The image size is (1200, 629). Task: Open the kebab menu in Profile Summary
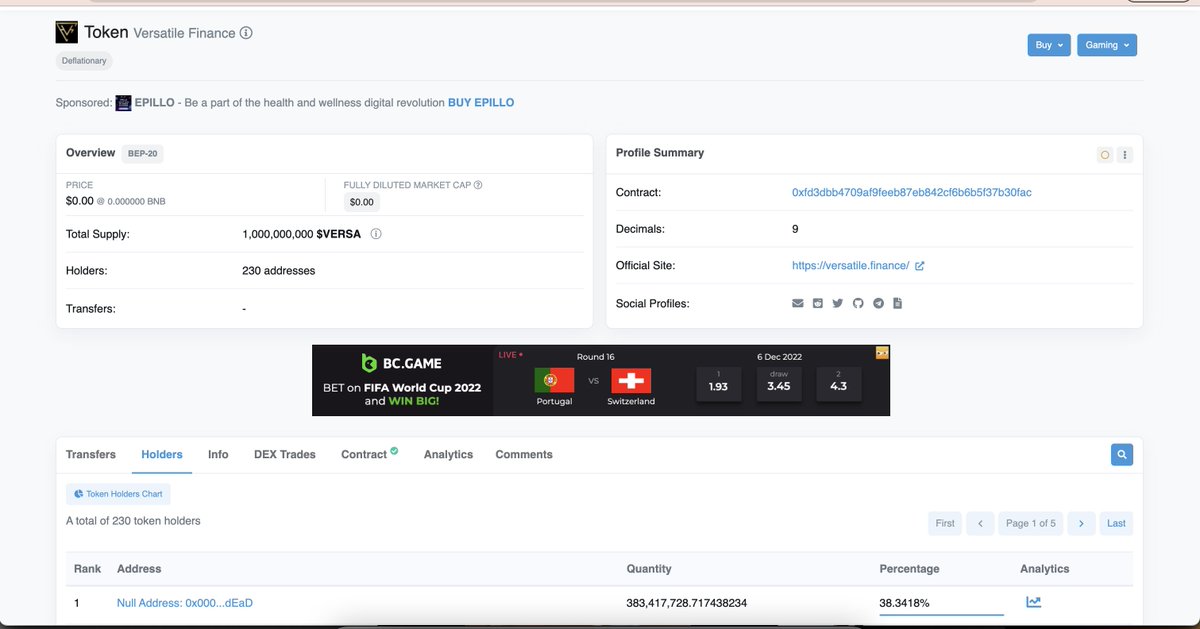(x=1125, y=154)
